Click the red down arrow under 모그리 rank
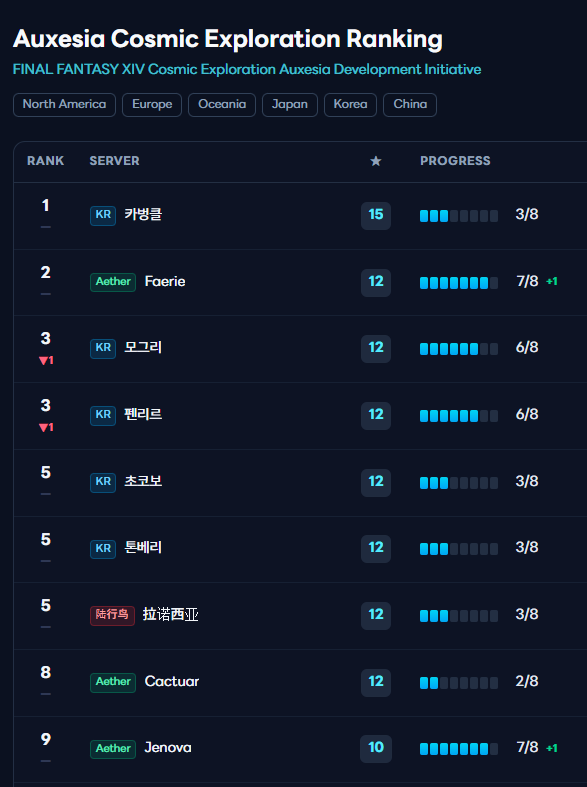587x787 pixels. click(43, 360)
